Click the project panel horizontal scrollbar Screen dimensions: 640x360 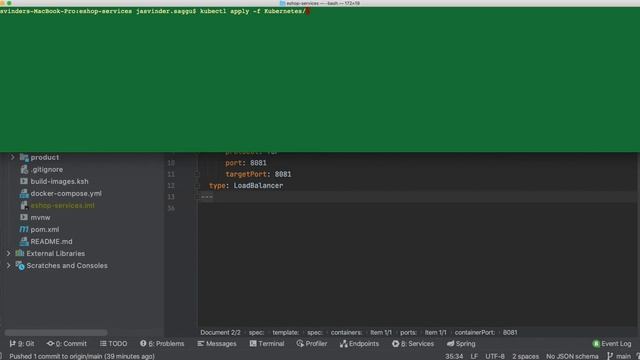[x=56, y=332]
